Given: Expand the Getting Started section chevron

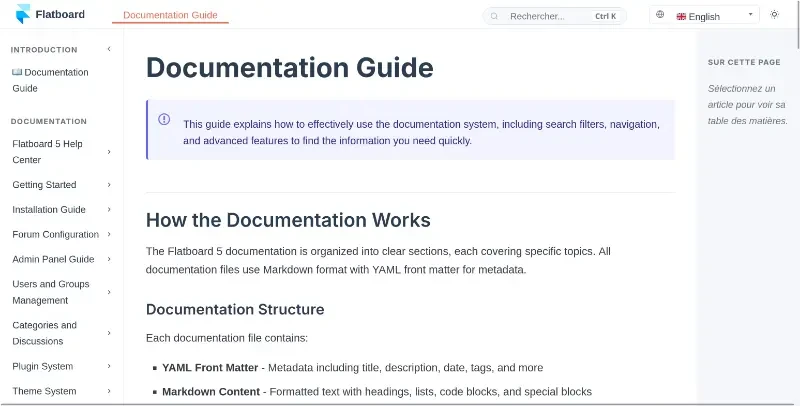Looking at the screenshot, I should (x=108, y=185).
